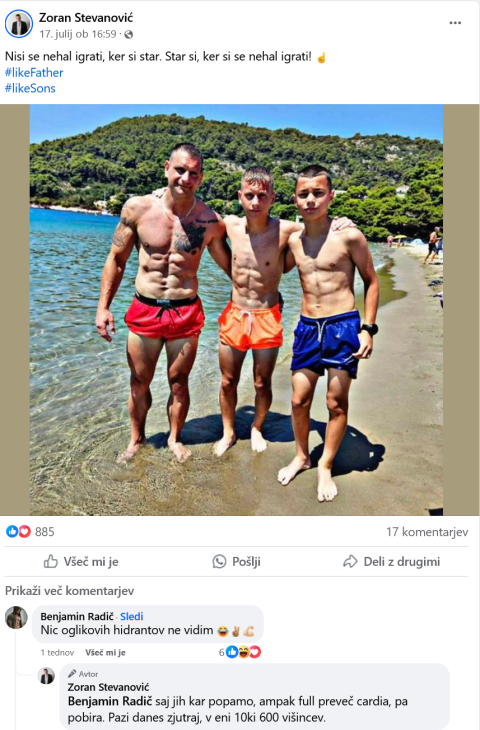Click the reaction icons on Benjamin Radič's comment
Viewport: 480px width, 730px height.
pos(244,652)
